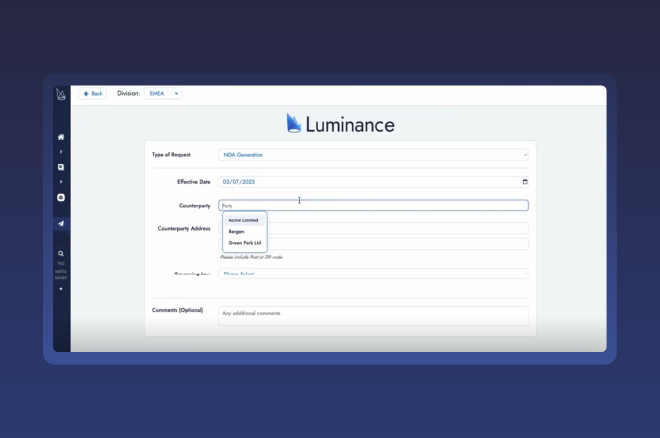Open the Type of Request dropdown
Viewport: 660px width, 438px height.
click(x=373, y=155)
